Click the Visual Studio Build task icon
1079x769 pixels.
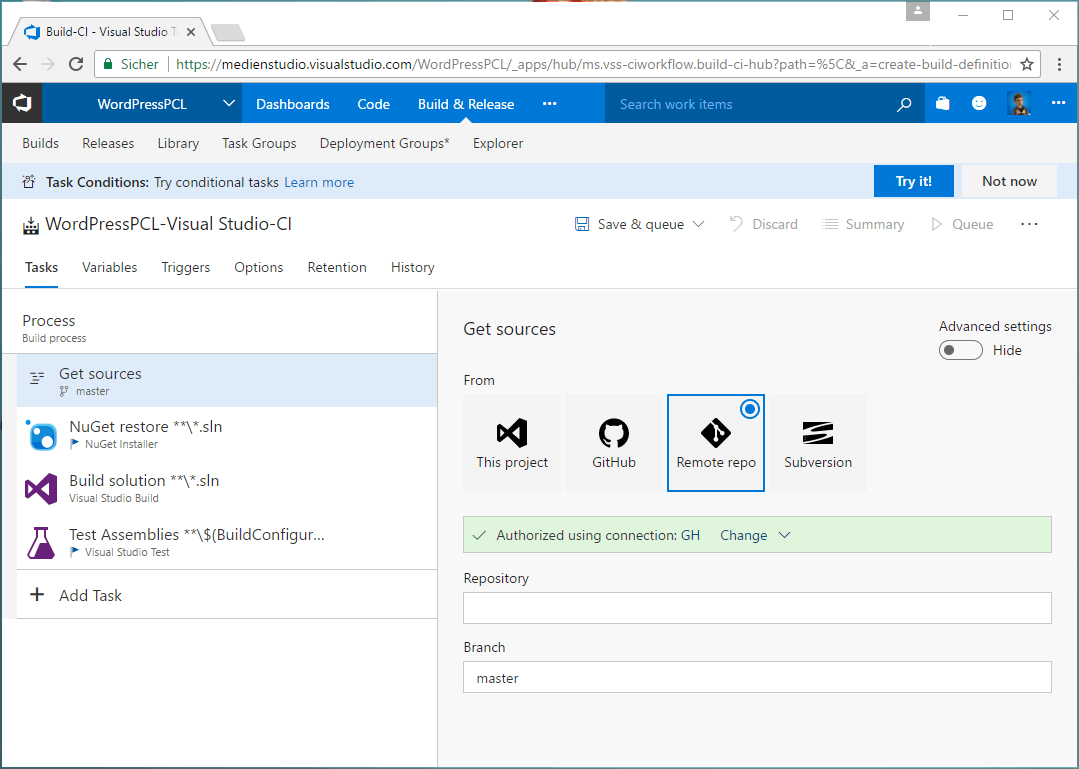41,488
